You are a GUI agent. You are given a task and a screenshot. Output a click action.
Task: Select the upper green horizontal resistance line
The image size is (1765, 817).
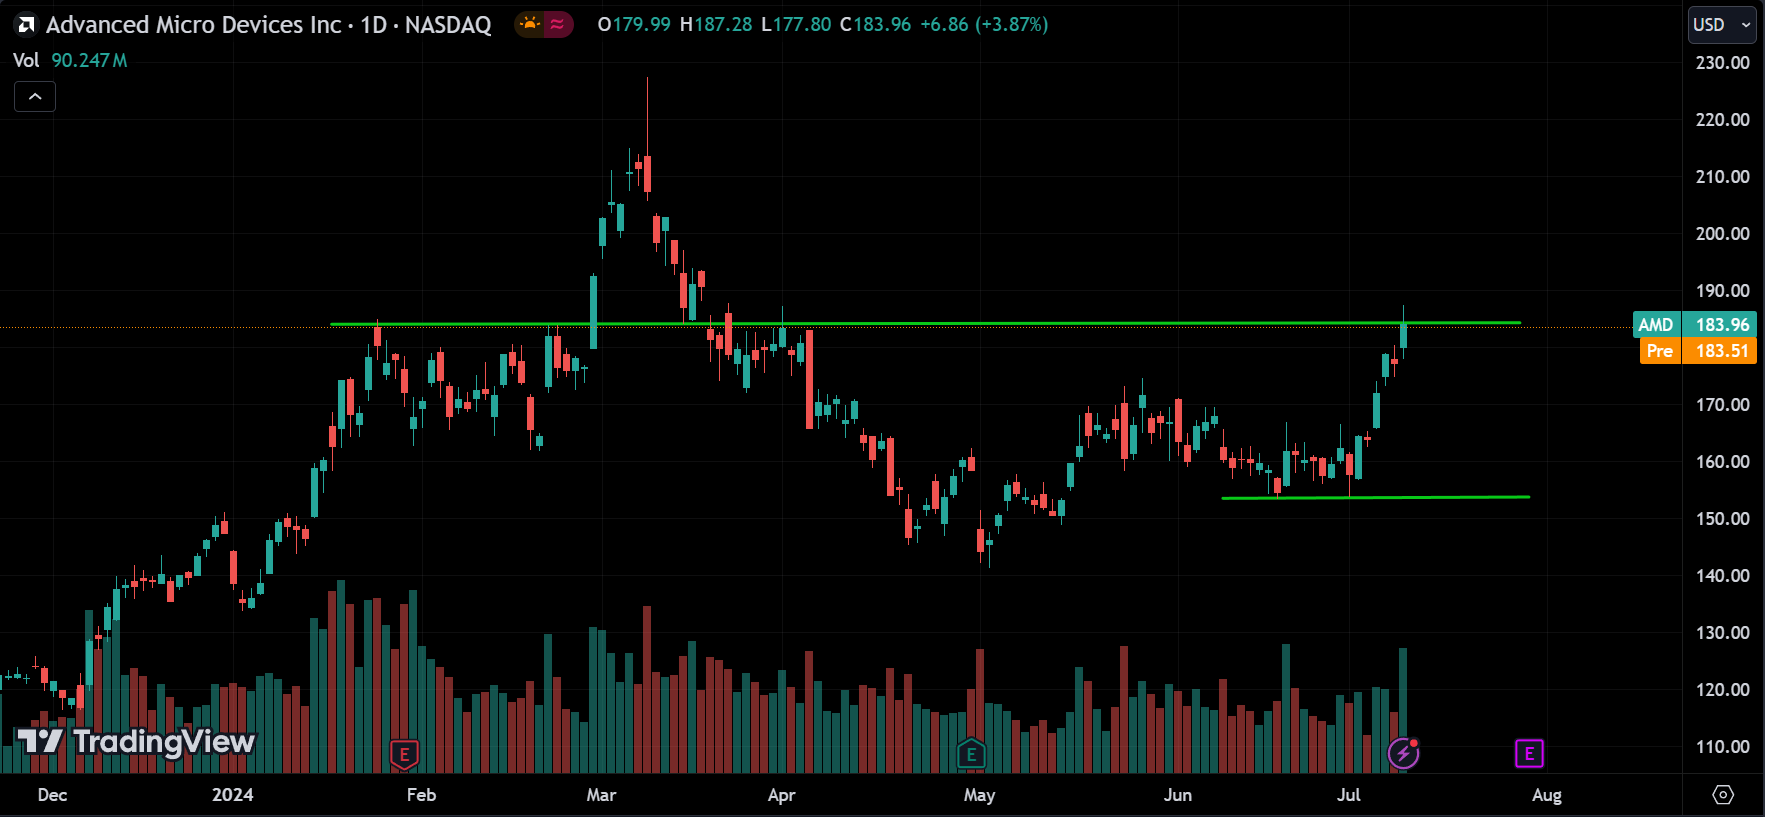pos(925,323)
